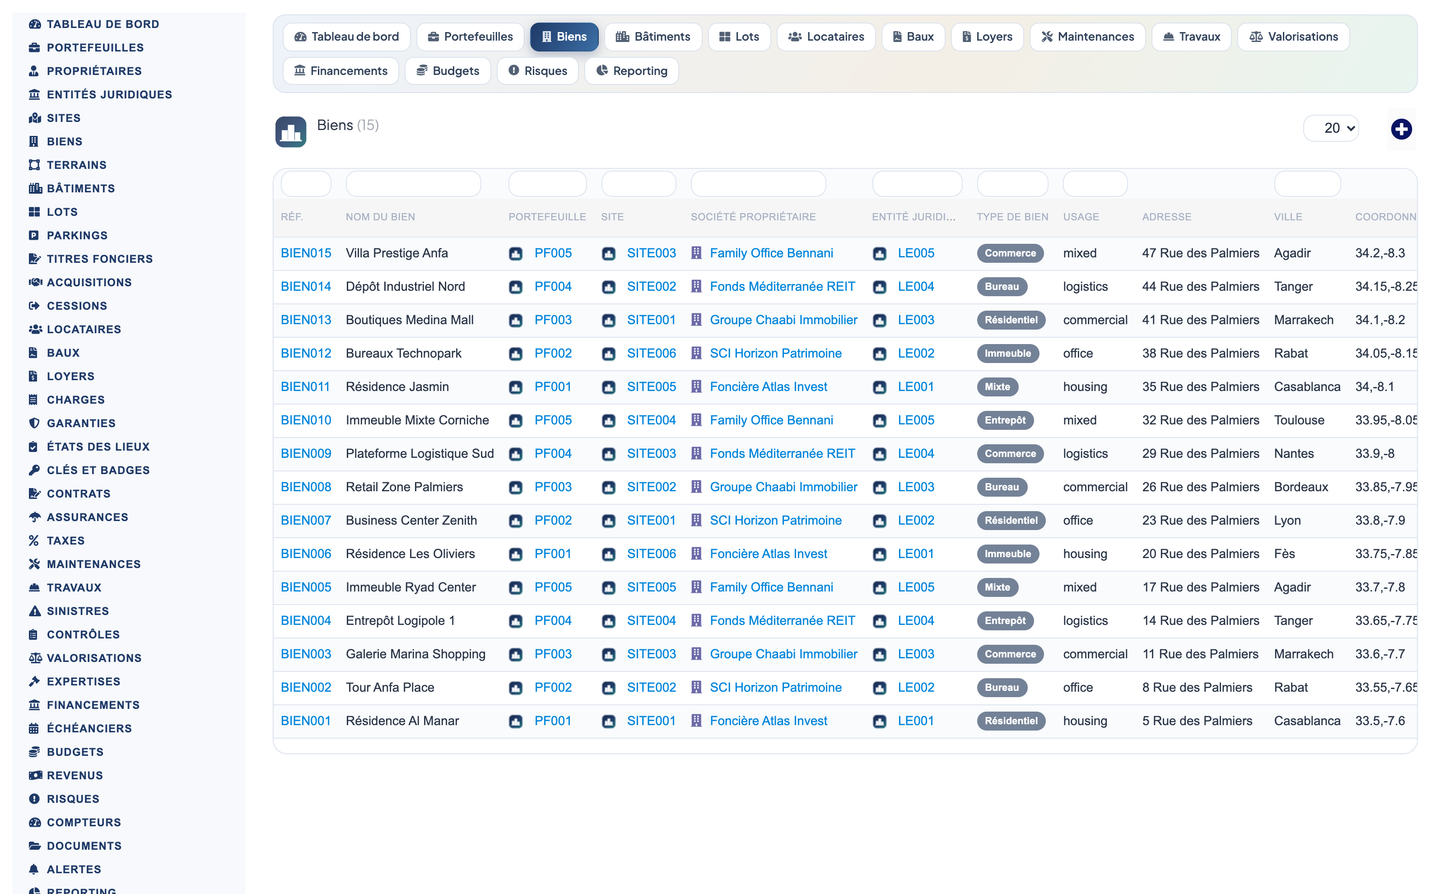
Task: Open property link BIEN015
Action: 306,254
